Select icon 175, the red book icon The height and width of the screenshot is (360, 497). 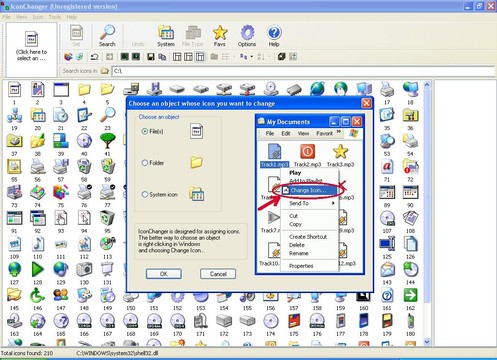(x=294, y=321)
